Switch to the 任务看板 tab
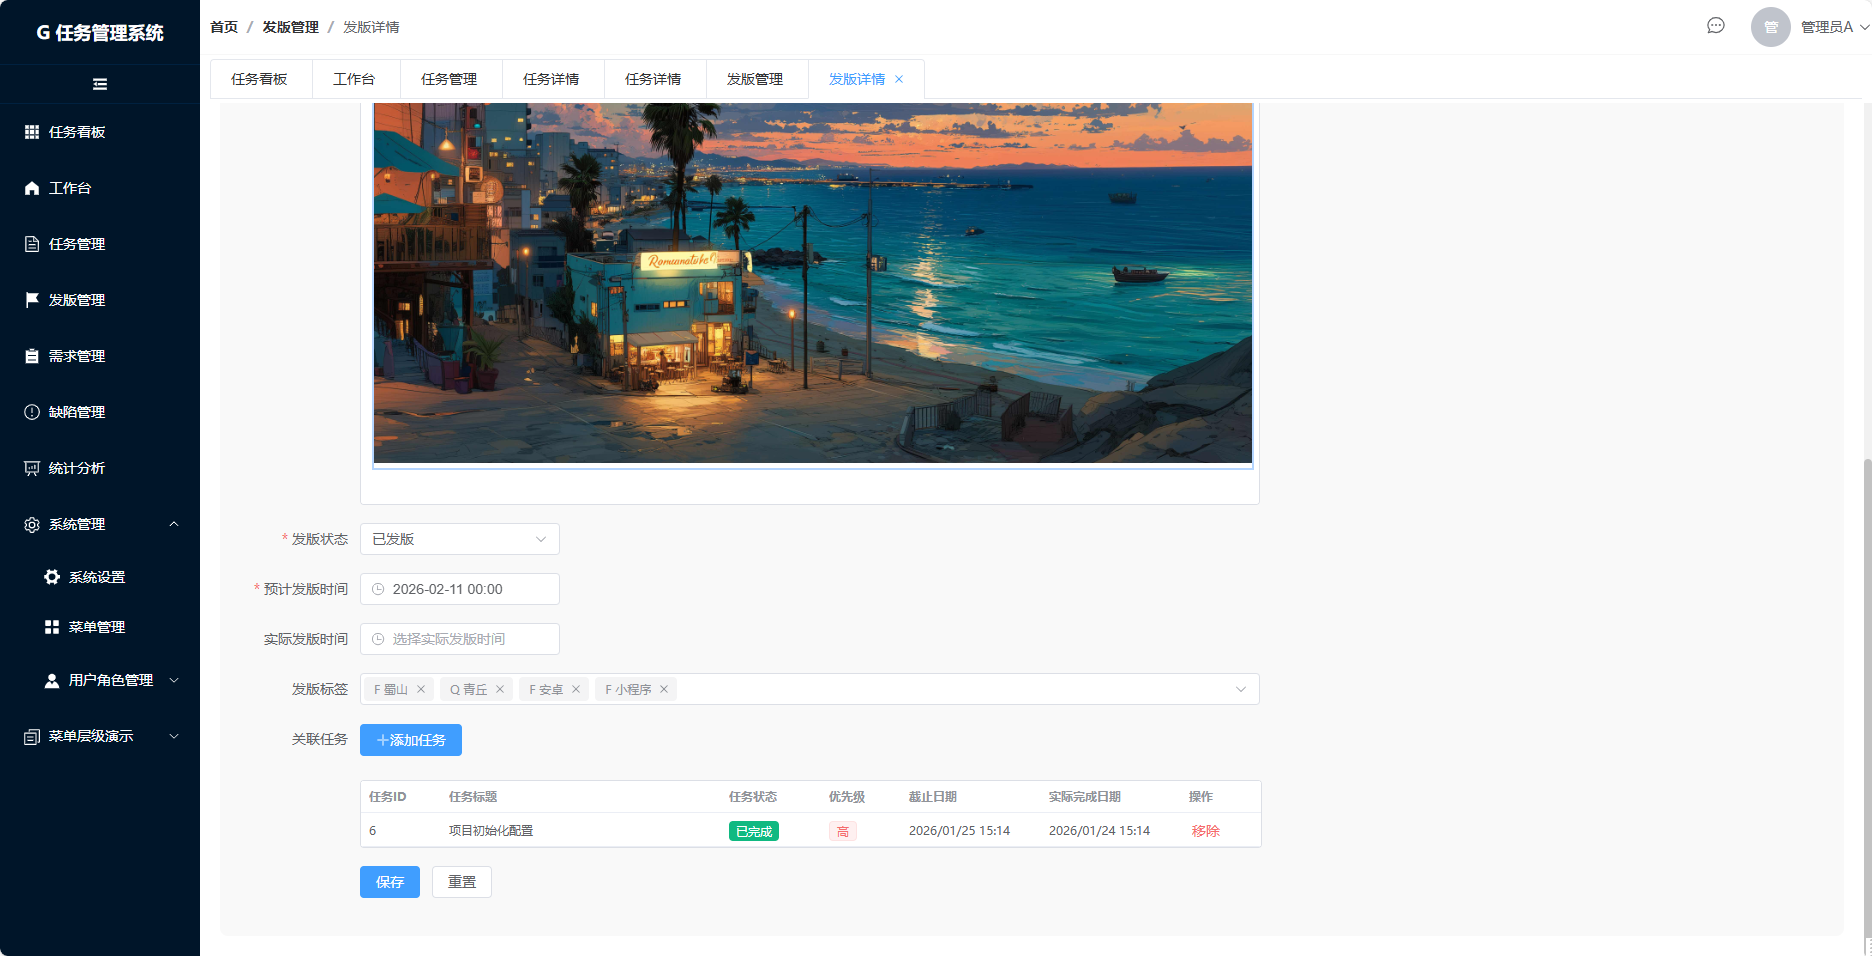The height and width of the screenshot is (956, 1872). pyautogui.click(x=260, y=79)
